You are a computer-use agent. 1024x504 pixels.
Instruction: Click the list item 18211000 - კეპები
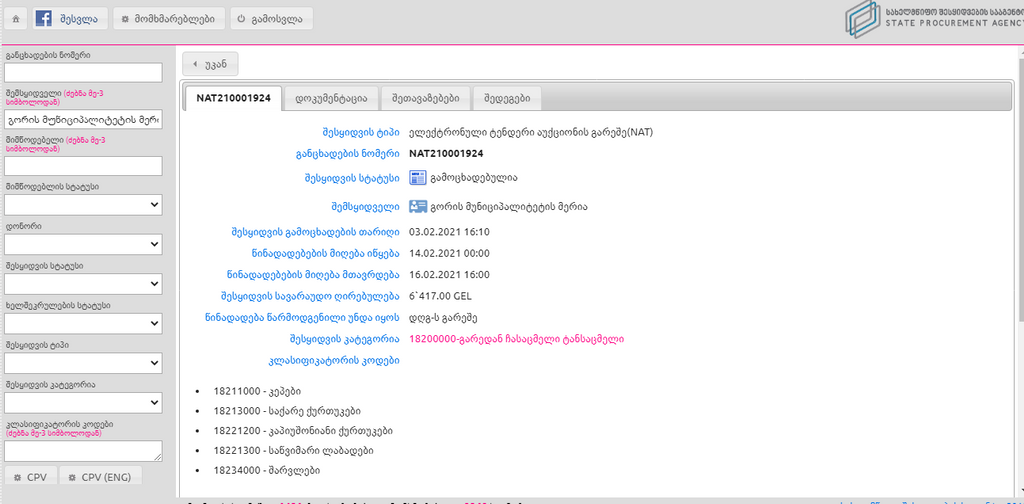tap(257, 391)
